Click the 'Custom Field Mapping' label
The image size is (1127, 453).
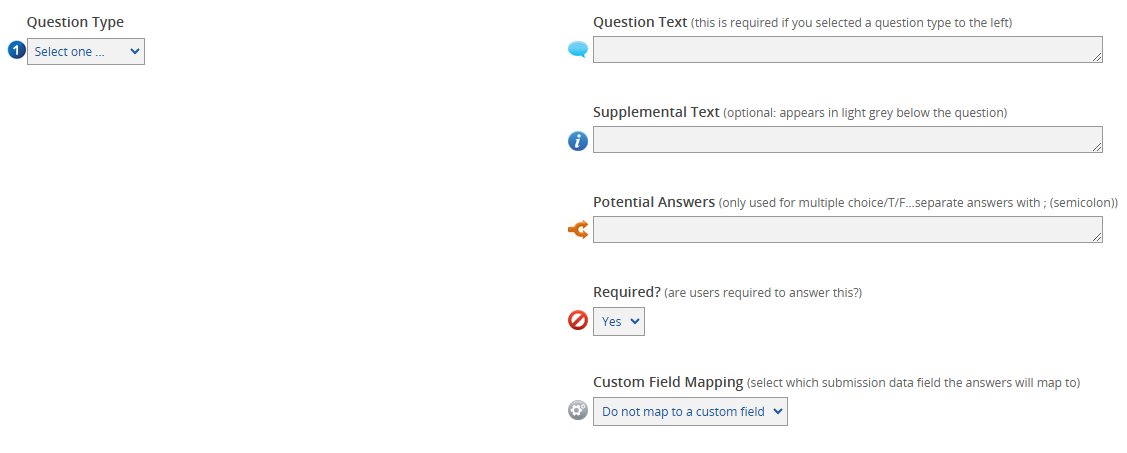tap(668, 382)
